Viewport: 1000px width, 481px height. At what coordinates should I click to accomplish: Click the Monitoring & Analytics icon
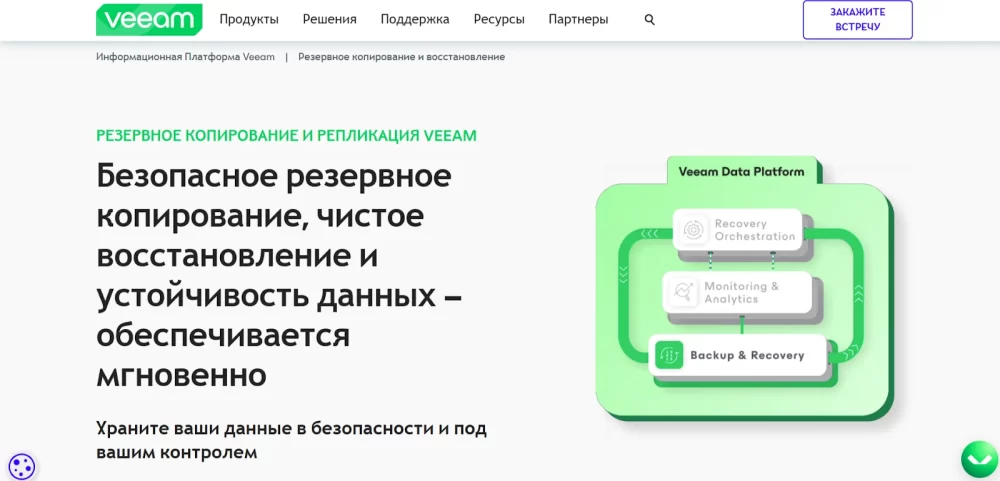[x=682, y=292]
